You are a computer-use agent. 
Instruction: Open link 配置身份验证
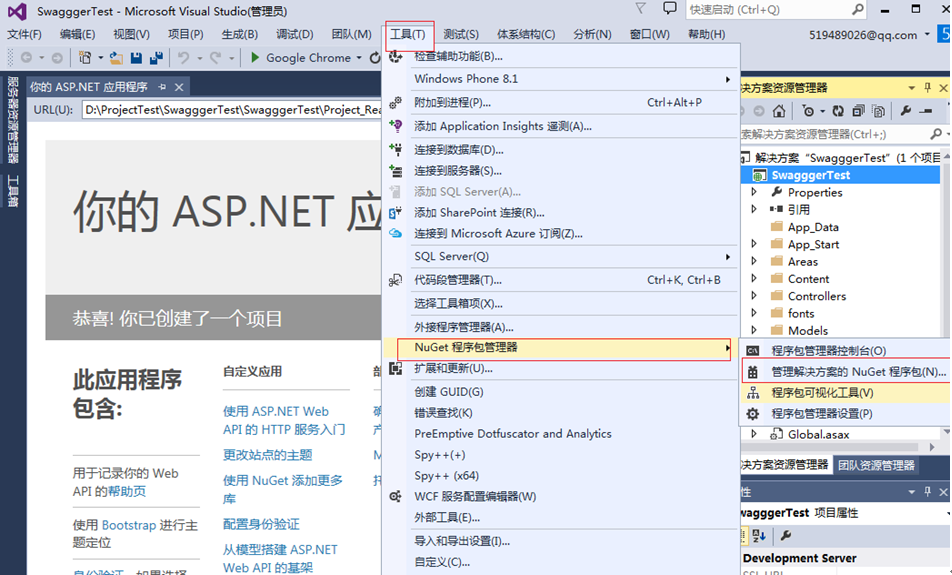(261, 524)
